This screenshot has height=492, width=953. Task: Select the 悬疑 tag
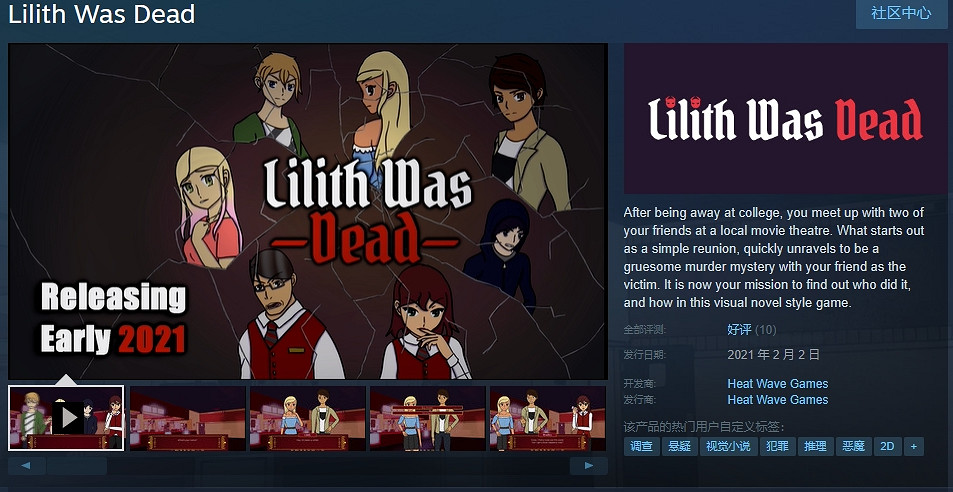pyautogui.click(x=679, y=446)
